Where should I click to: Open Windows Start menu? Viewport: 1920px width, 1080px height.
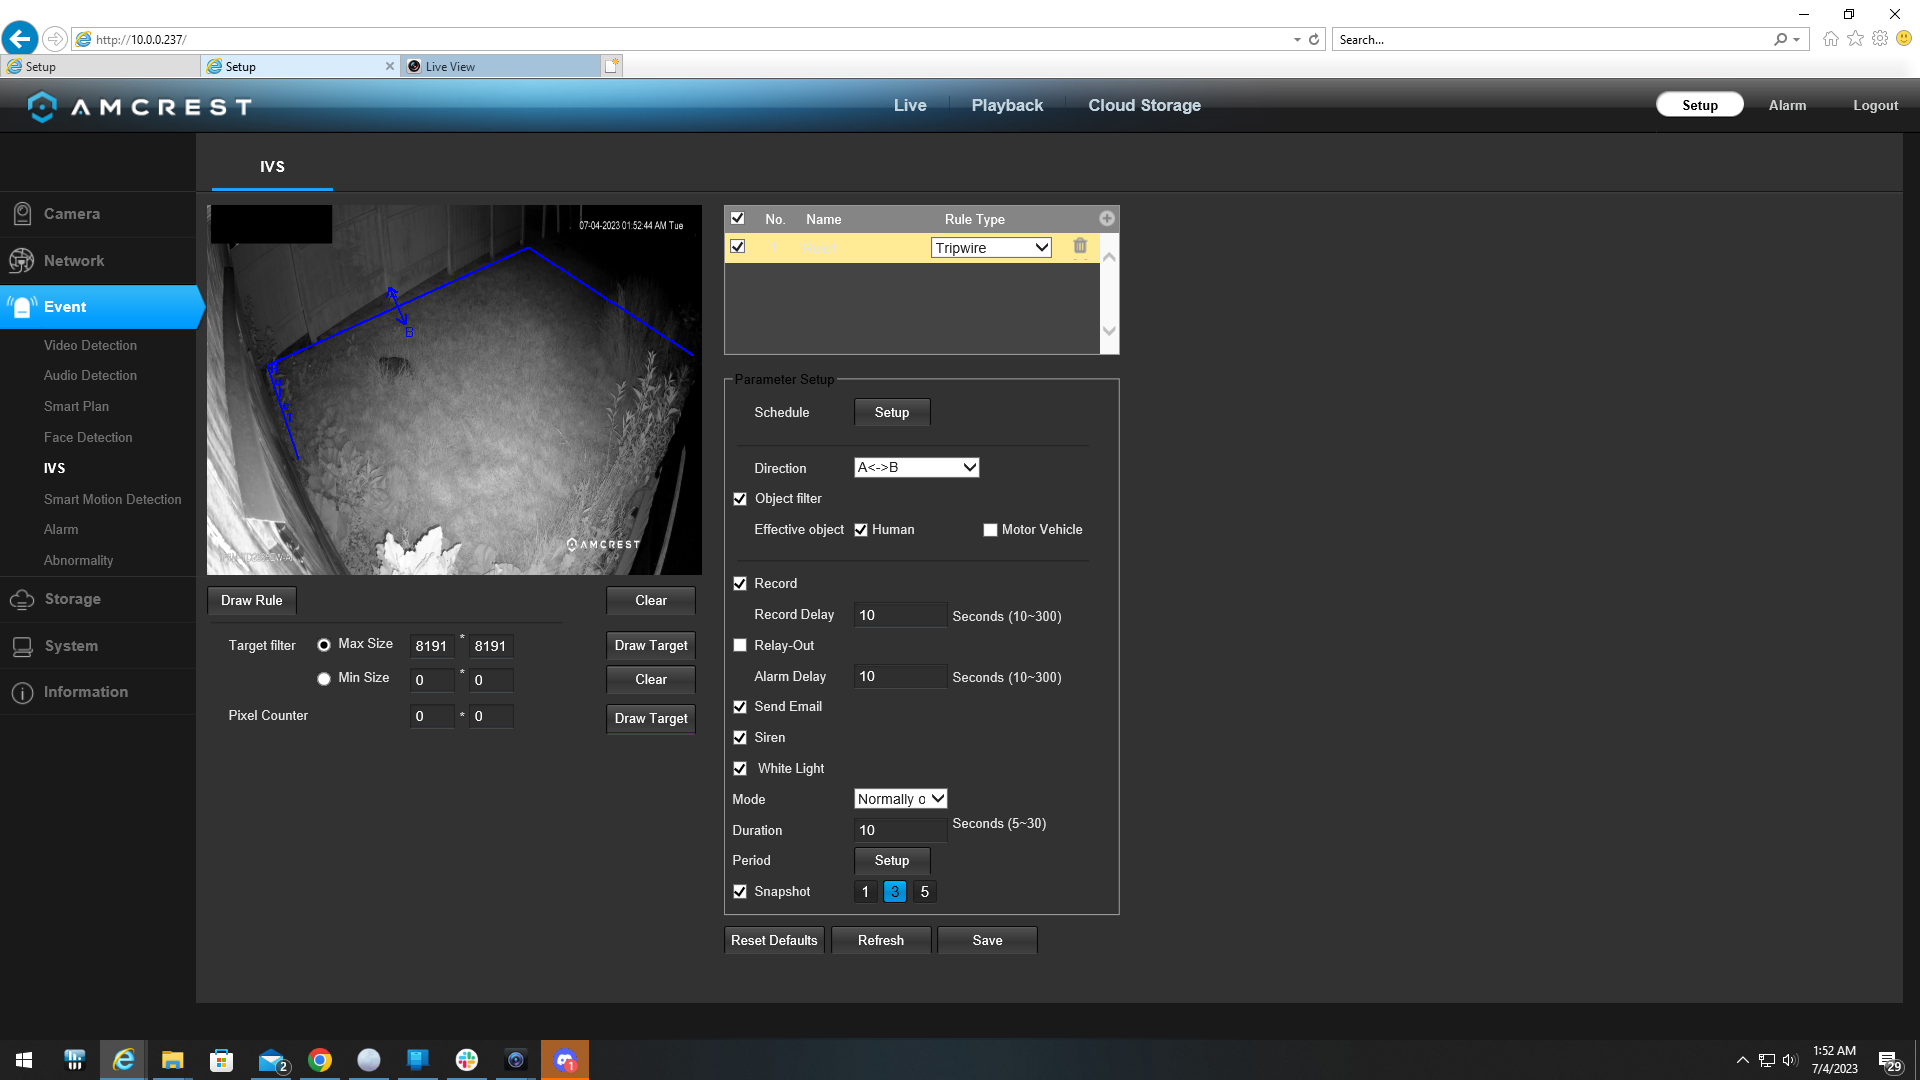24,1060
